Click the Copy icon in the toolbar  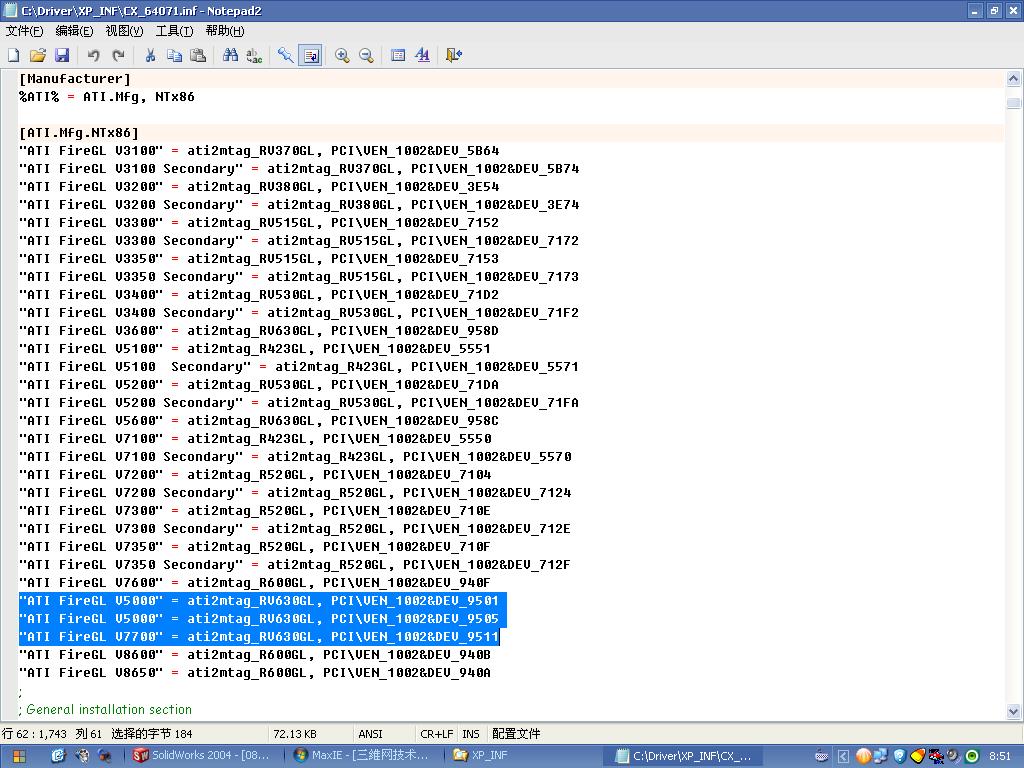click(x=174, y=56)
